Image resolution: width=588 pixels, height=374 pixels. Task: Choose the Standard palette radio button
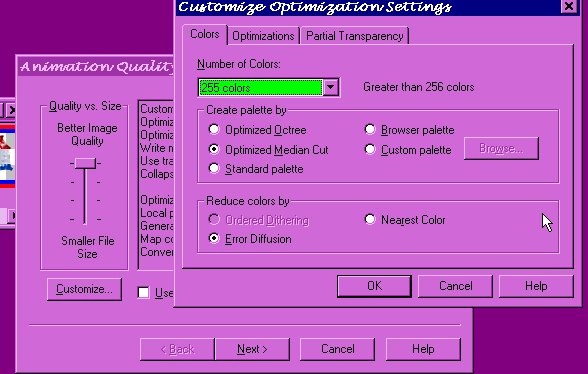tap(214, 168)
